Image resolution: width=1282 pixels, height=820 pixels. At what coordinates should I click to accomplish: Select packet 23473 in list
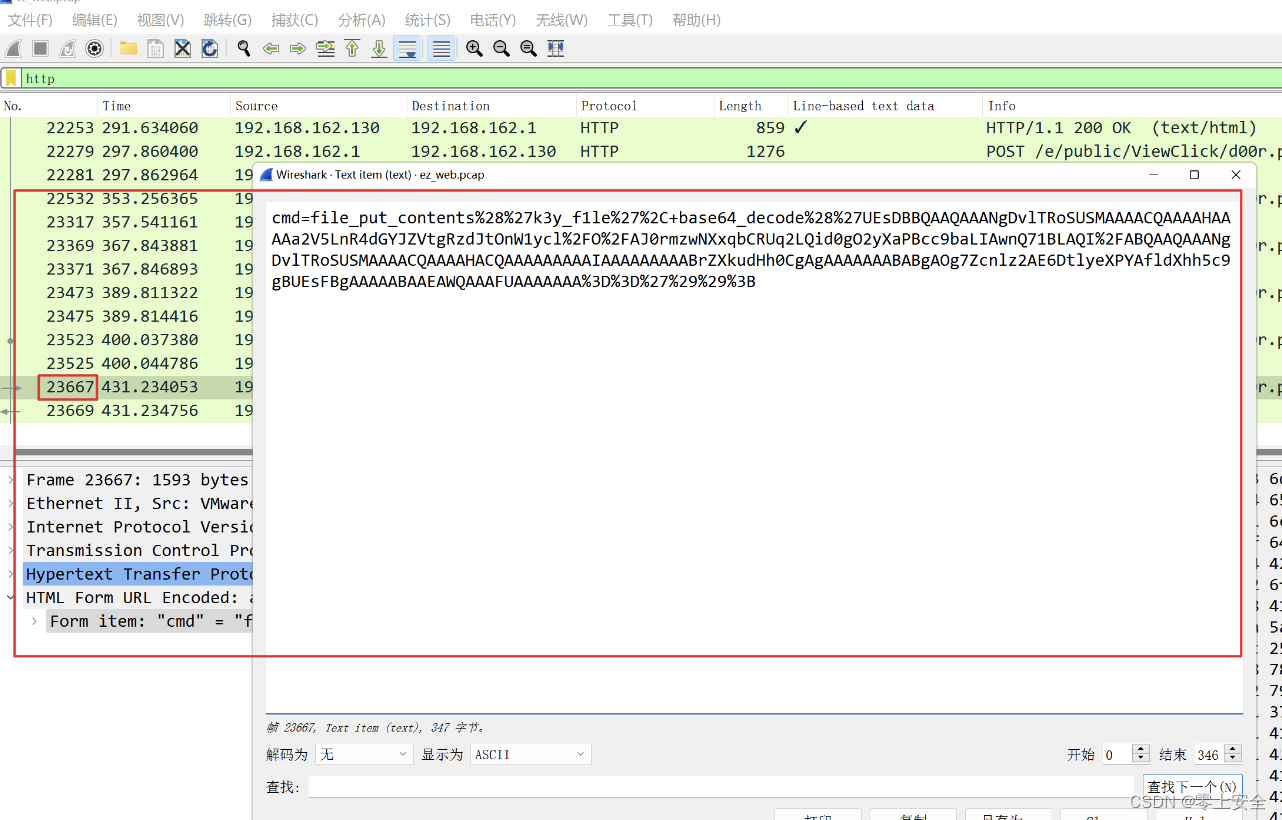[126, 293]
